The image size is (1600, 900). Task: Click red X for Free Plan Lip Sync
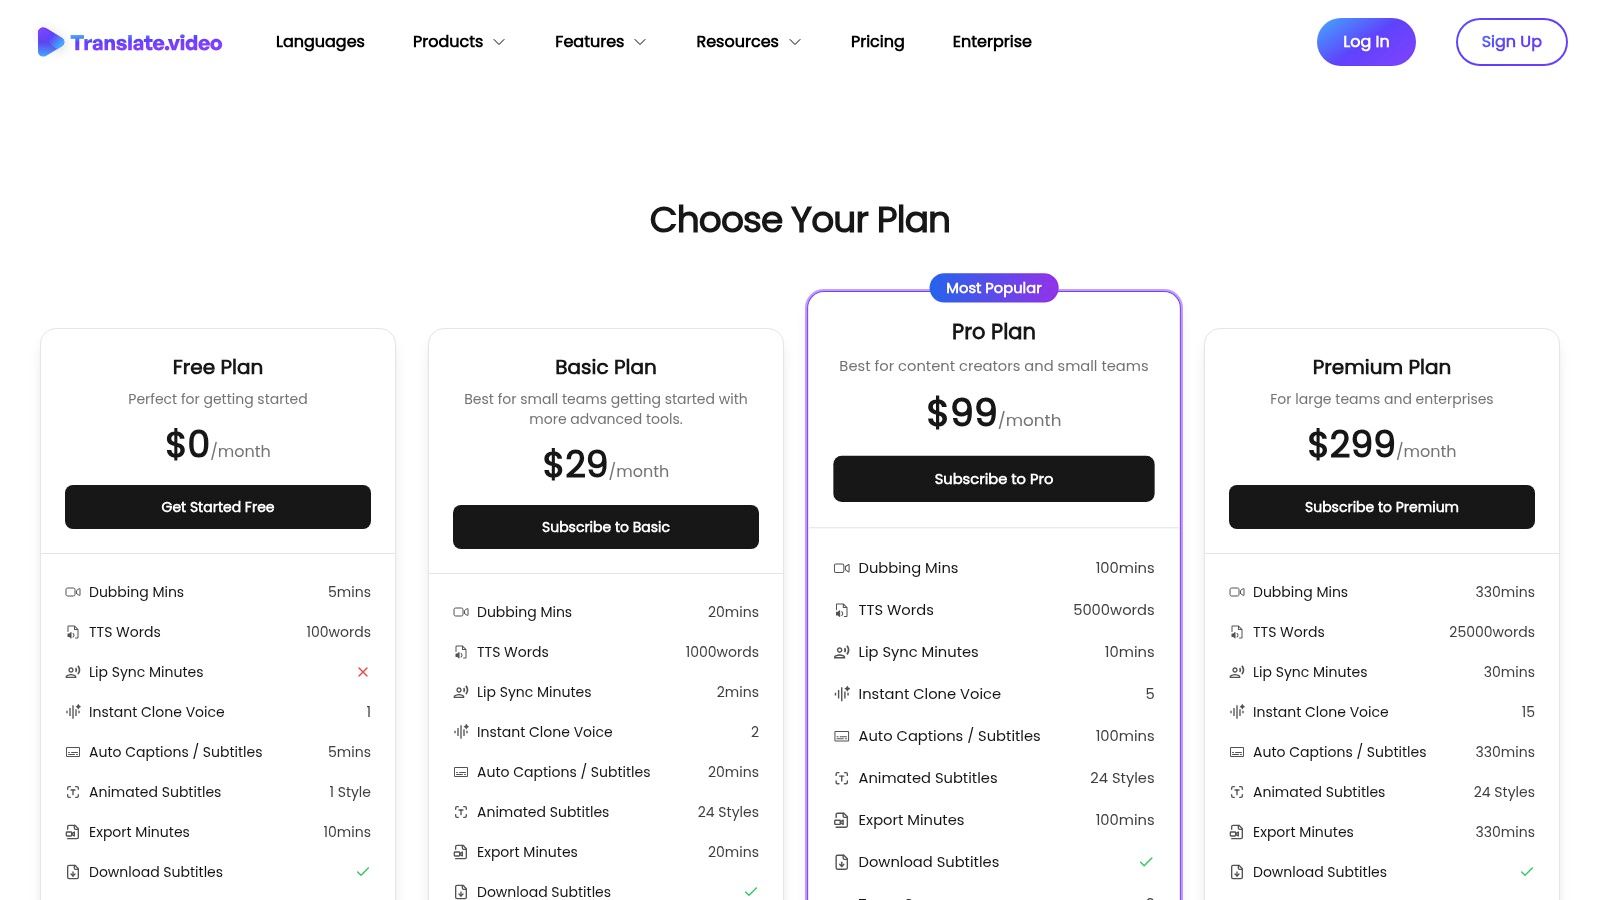363,672
